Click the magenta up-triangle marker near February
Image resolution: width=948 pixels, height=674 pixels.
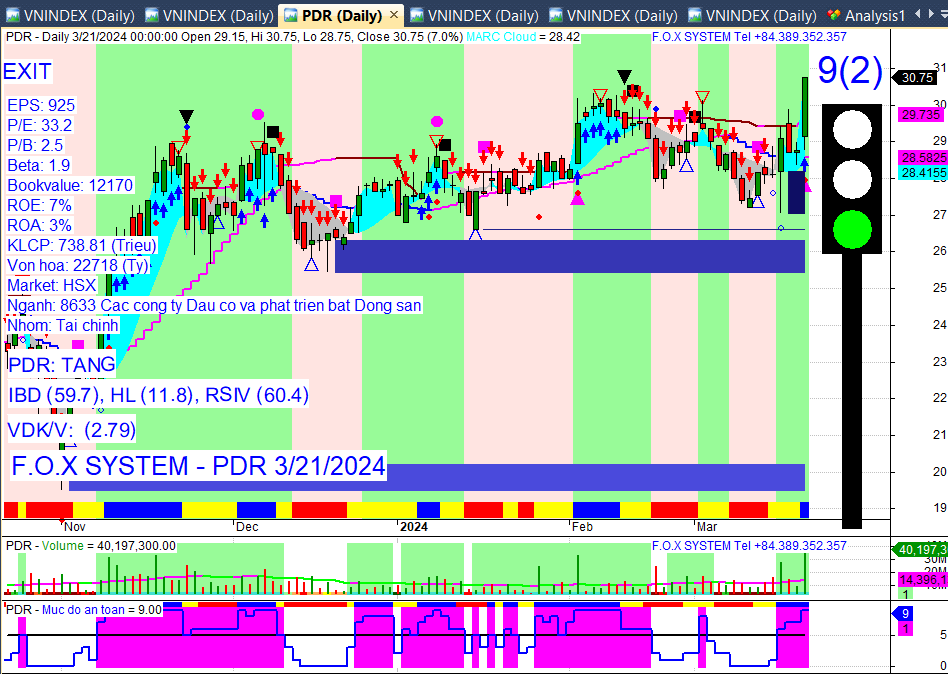click(578, 198)
